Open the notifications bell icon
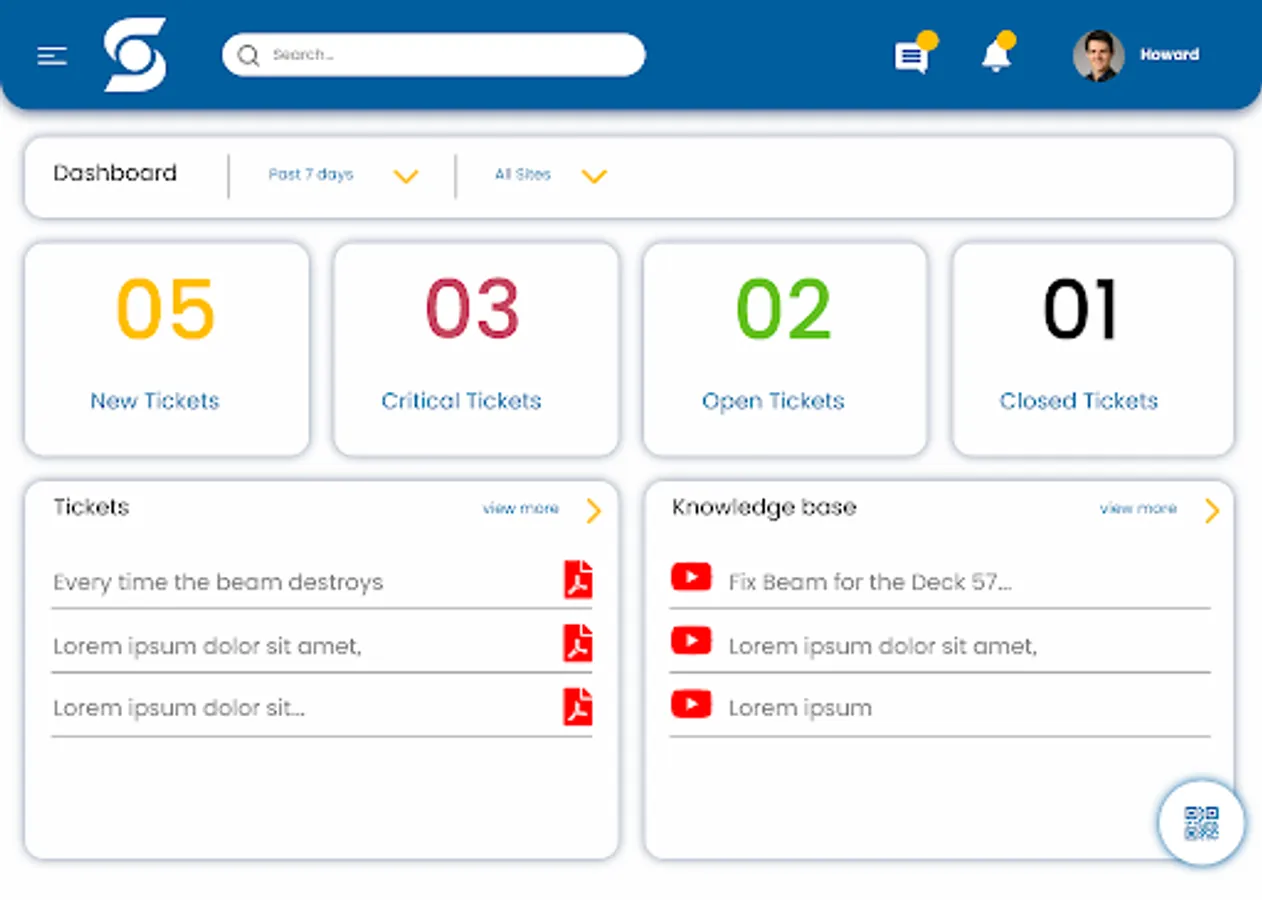 click(x=996, y=55)
